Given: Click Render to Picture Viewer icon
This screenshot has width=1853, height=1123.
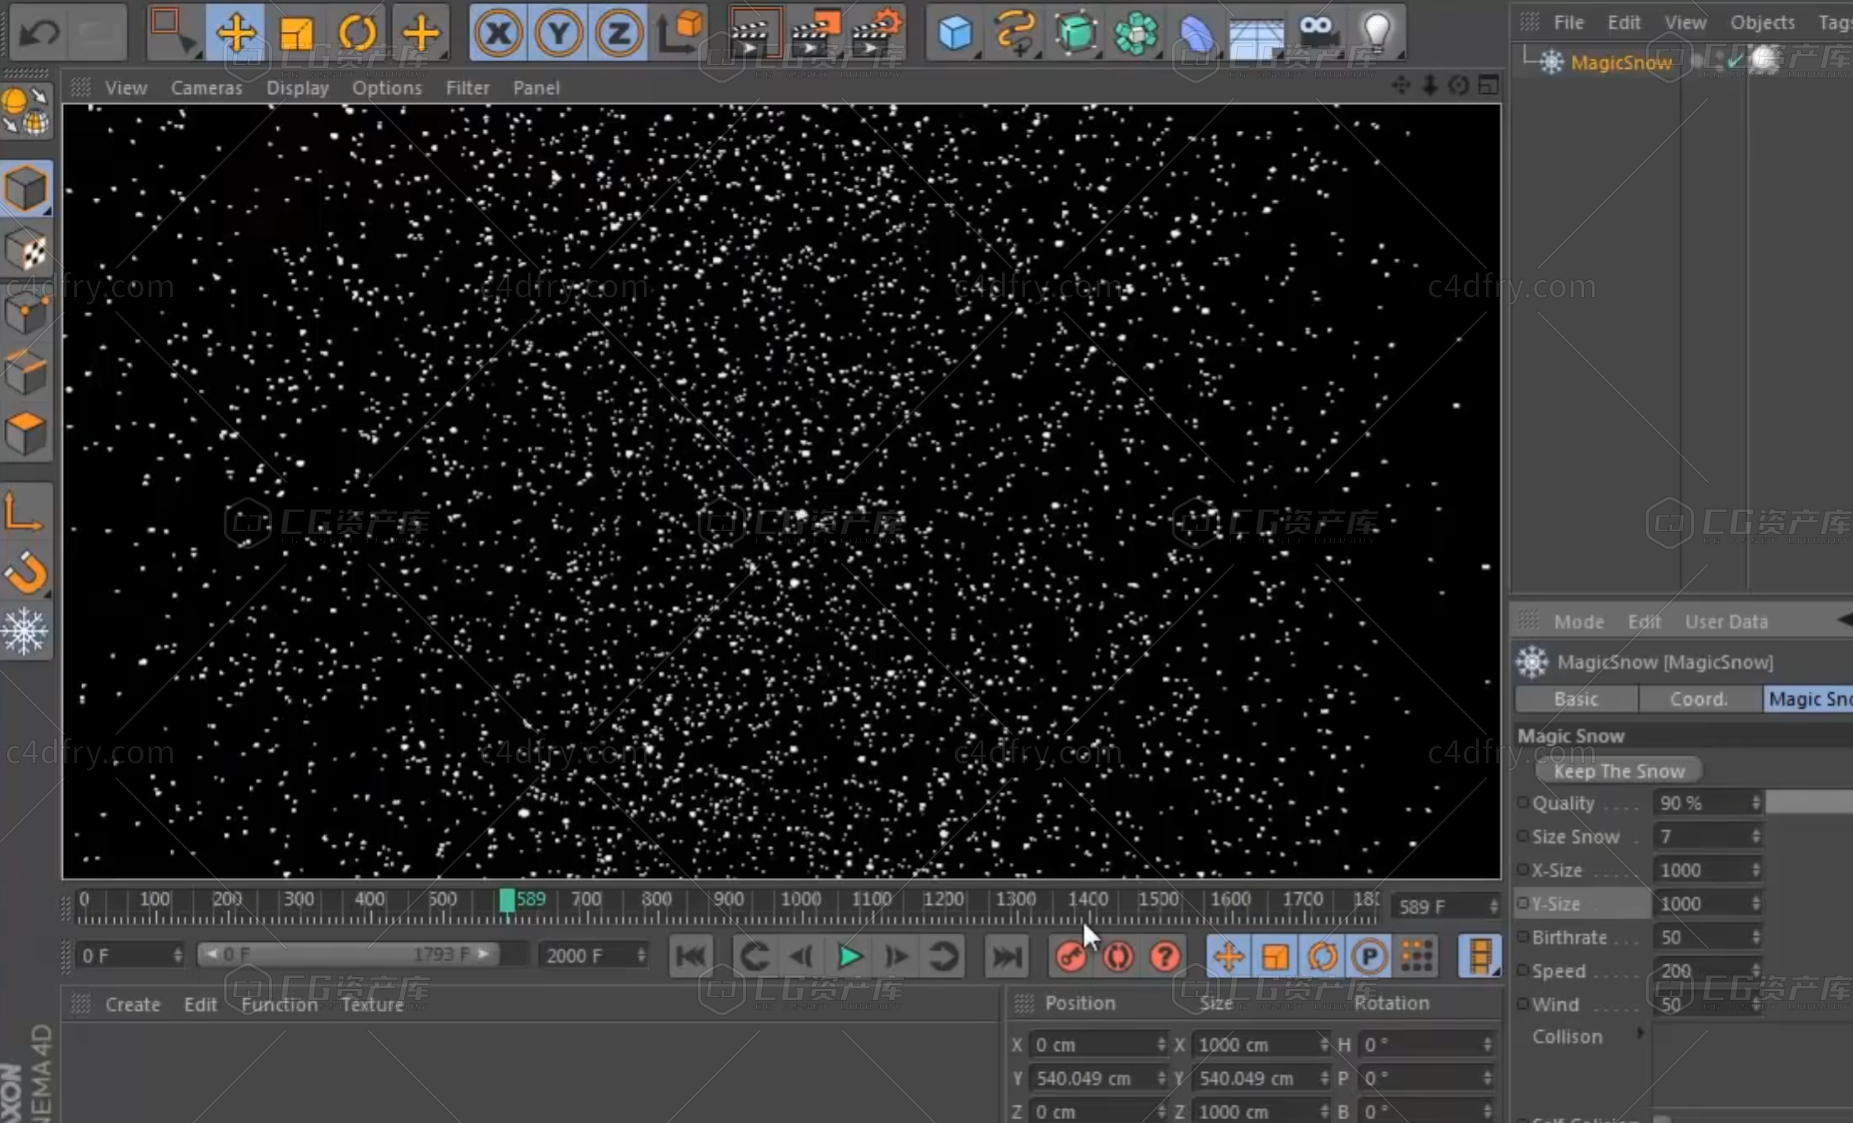Looking at the screenshot, I should point(815,33).
